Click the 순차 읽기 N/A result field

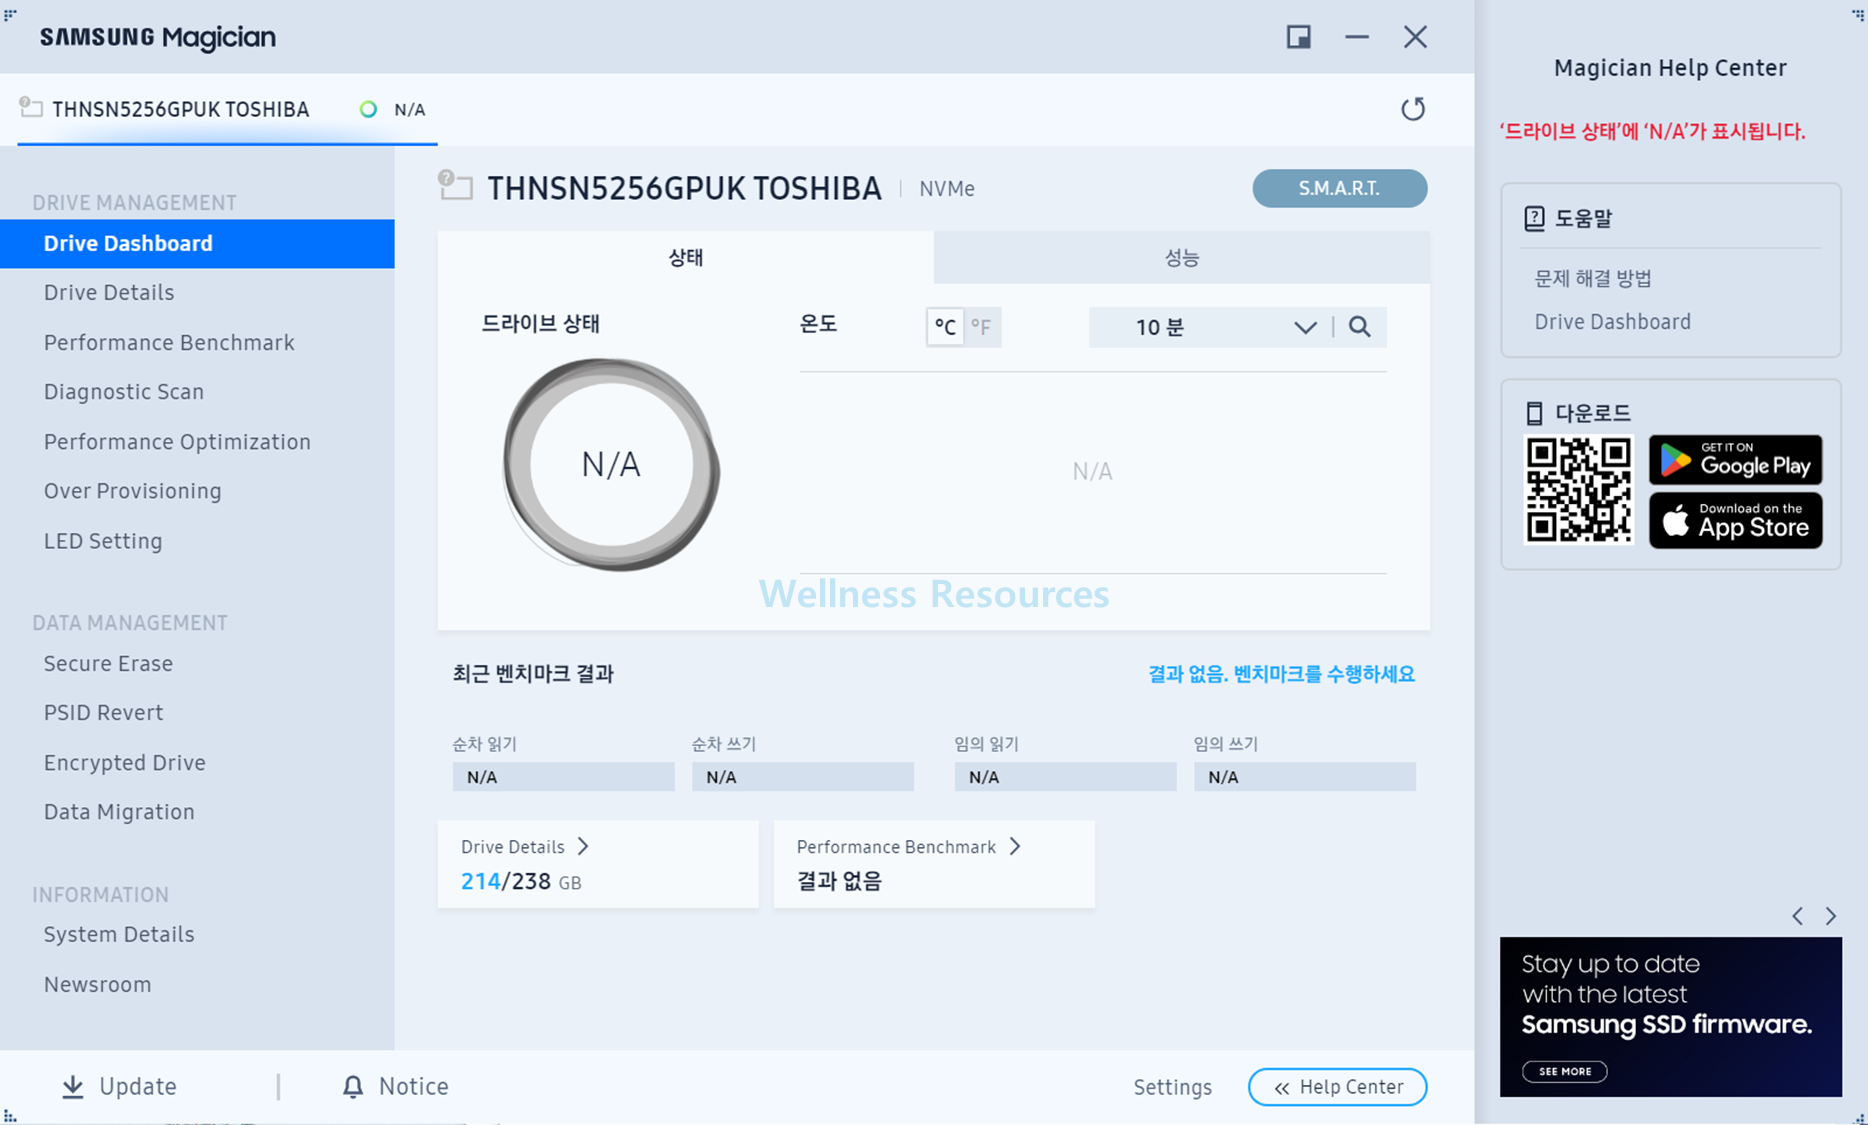tap(563, 777)
